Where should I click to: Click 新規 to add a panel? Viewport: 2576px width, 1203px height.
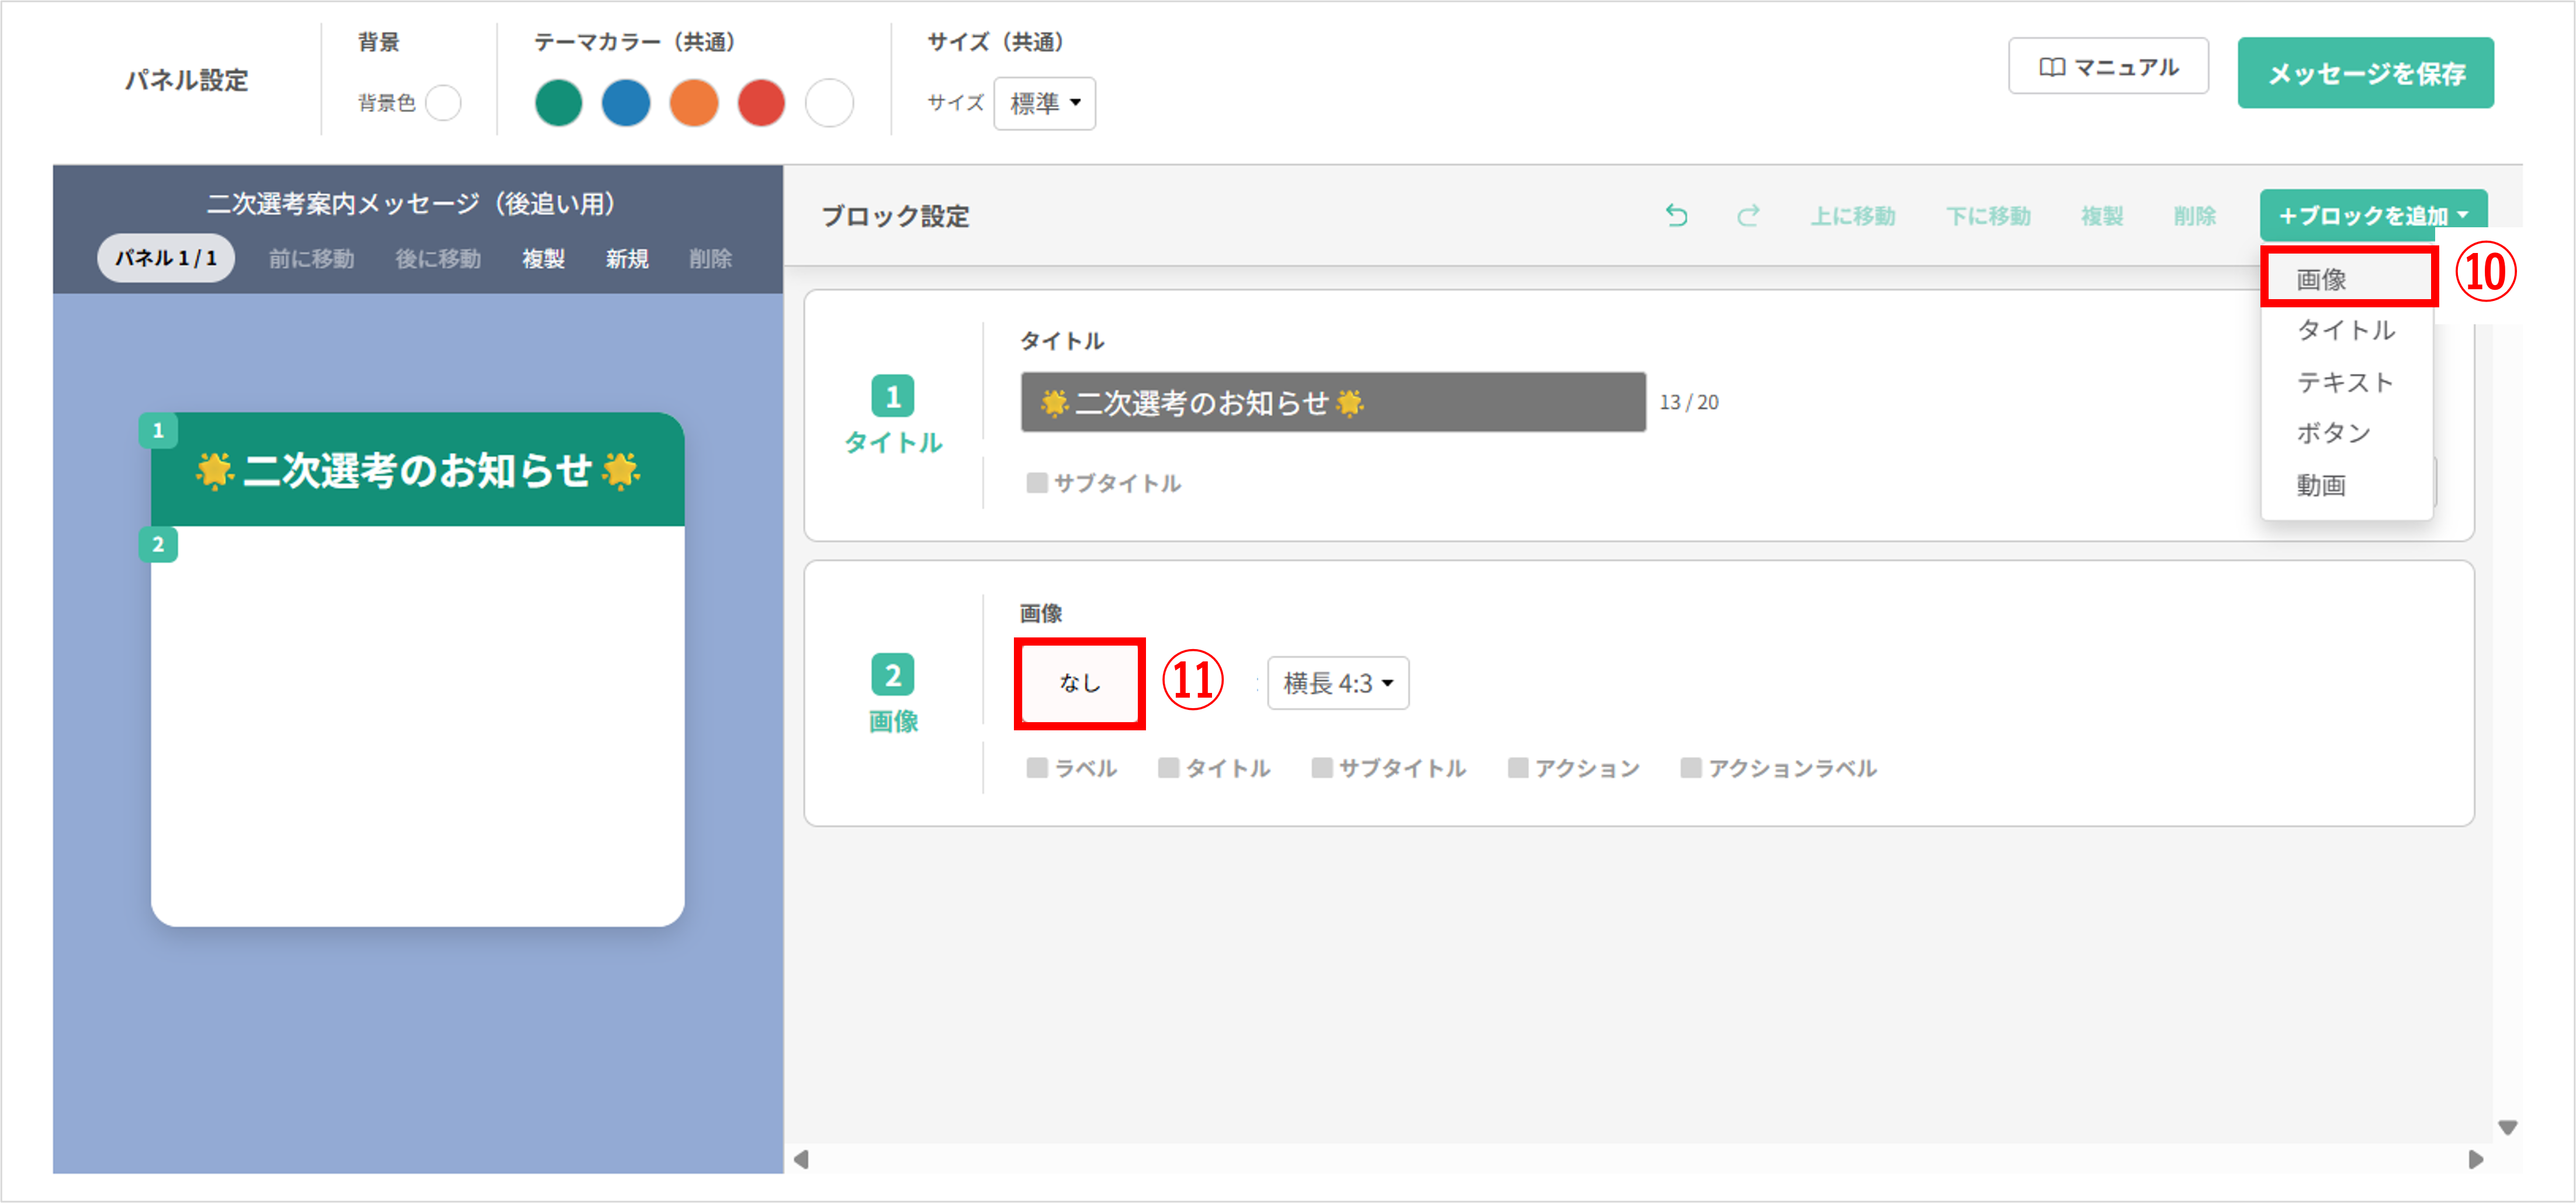[626, 259]
